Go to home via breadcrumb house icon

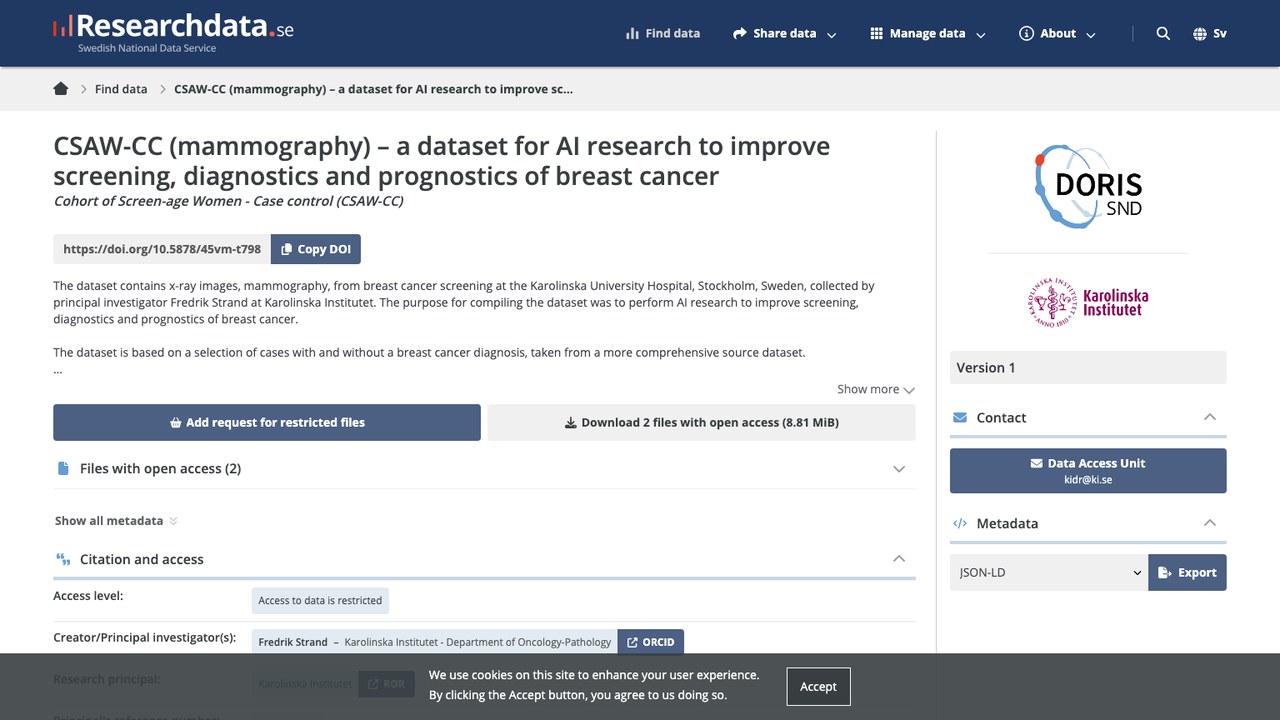coord(61,89)
